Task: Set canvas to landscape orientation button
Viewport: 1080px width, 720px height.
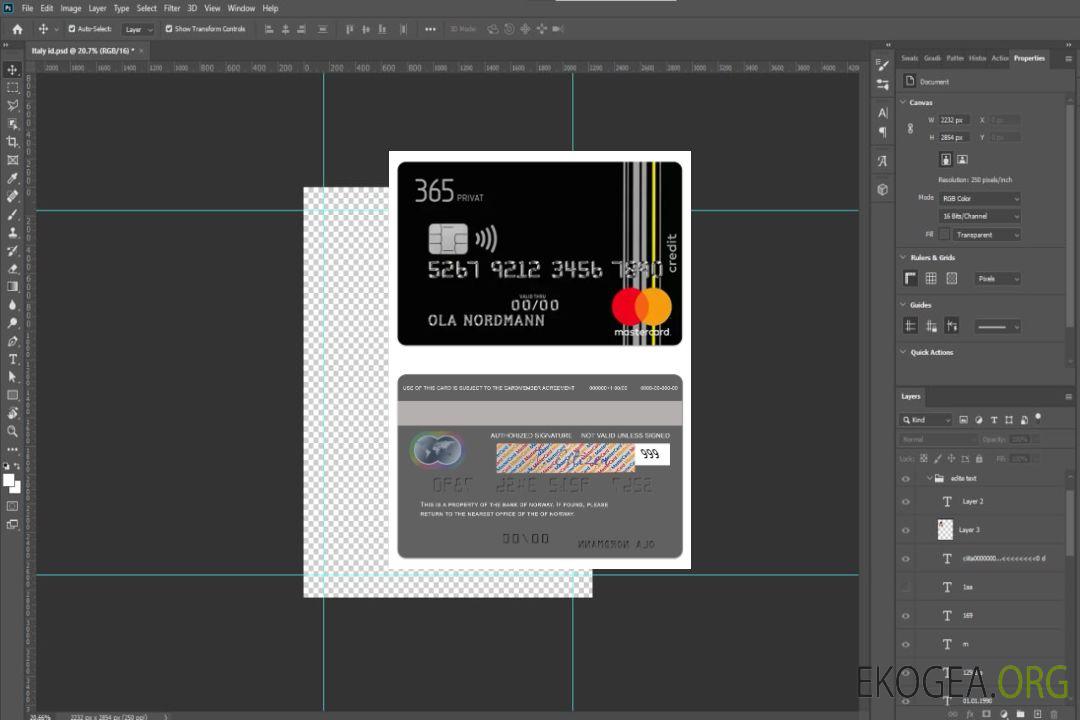Action: tap(962, 160)
